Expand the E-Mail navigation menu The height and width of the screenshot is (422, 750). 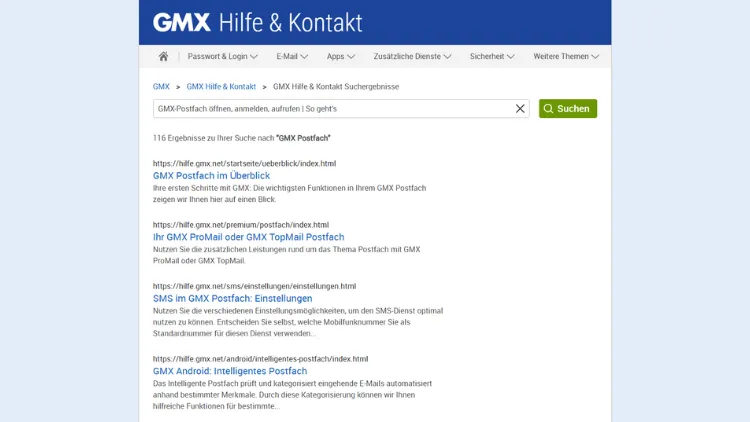click(292, 56)
